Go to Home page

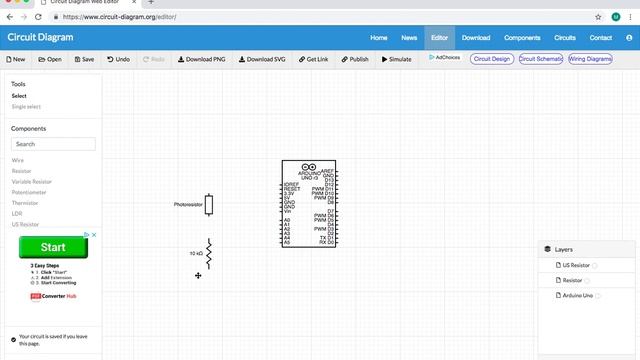(379, 38)
